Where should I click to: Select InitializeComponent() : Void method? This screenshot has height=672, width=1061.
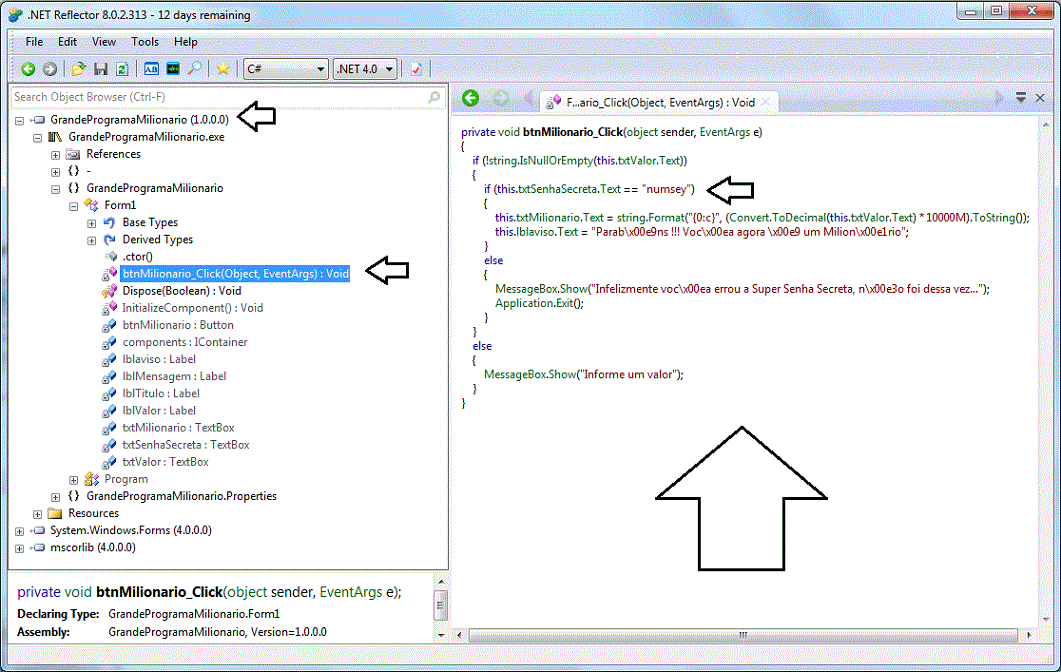192,308
